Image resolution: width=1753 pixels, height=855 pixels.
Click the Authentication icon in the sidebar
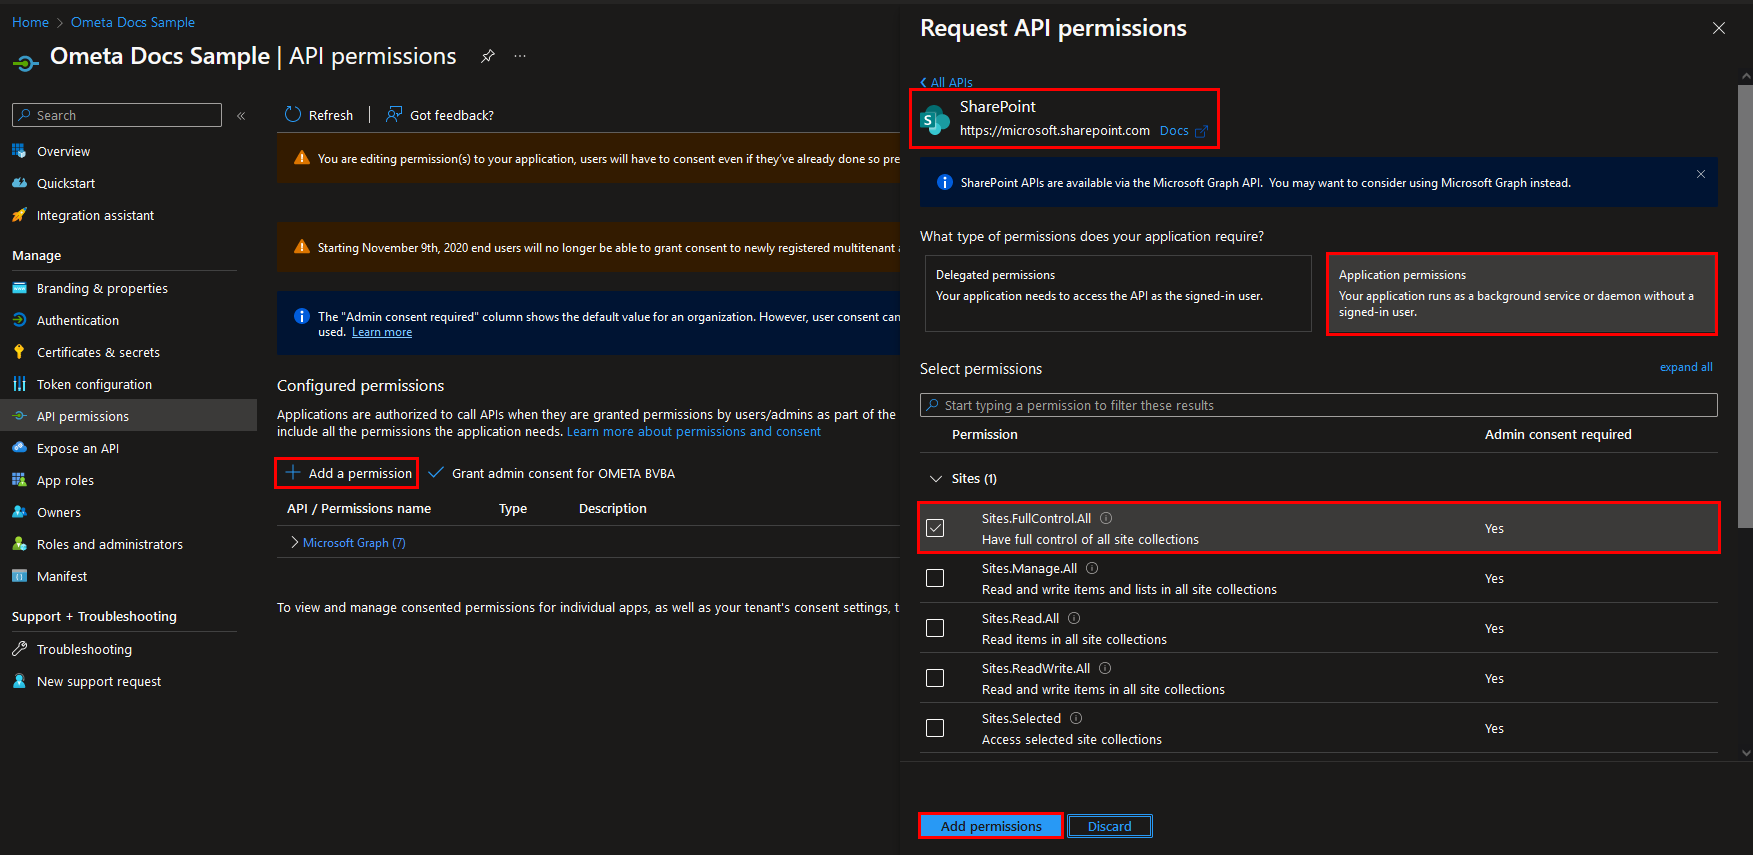pyautogui.click(x=19, y=320)
